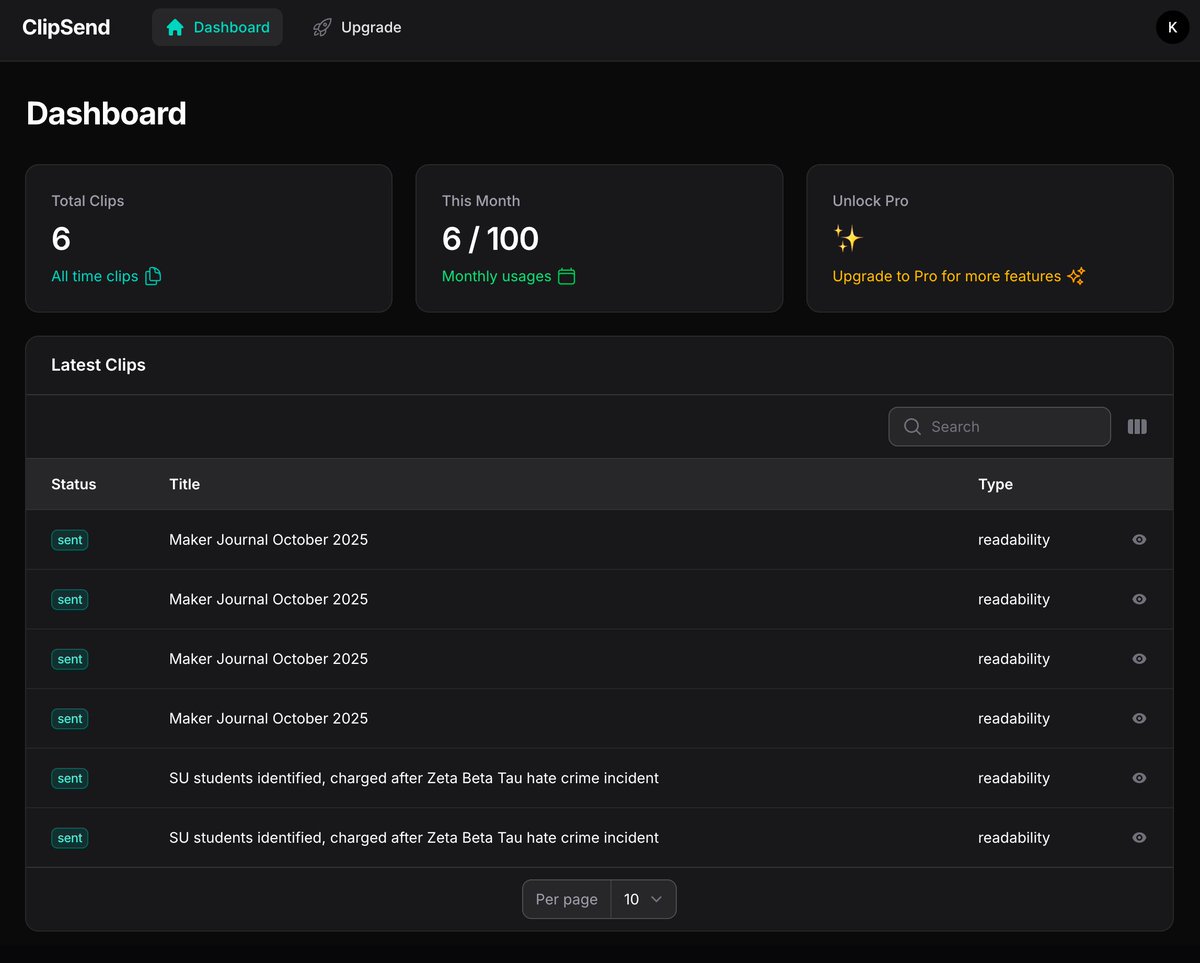This screenshot has height=963, width=1200.
Task: Sort by the Status column header
Action: pos(74,484)
